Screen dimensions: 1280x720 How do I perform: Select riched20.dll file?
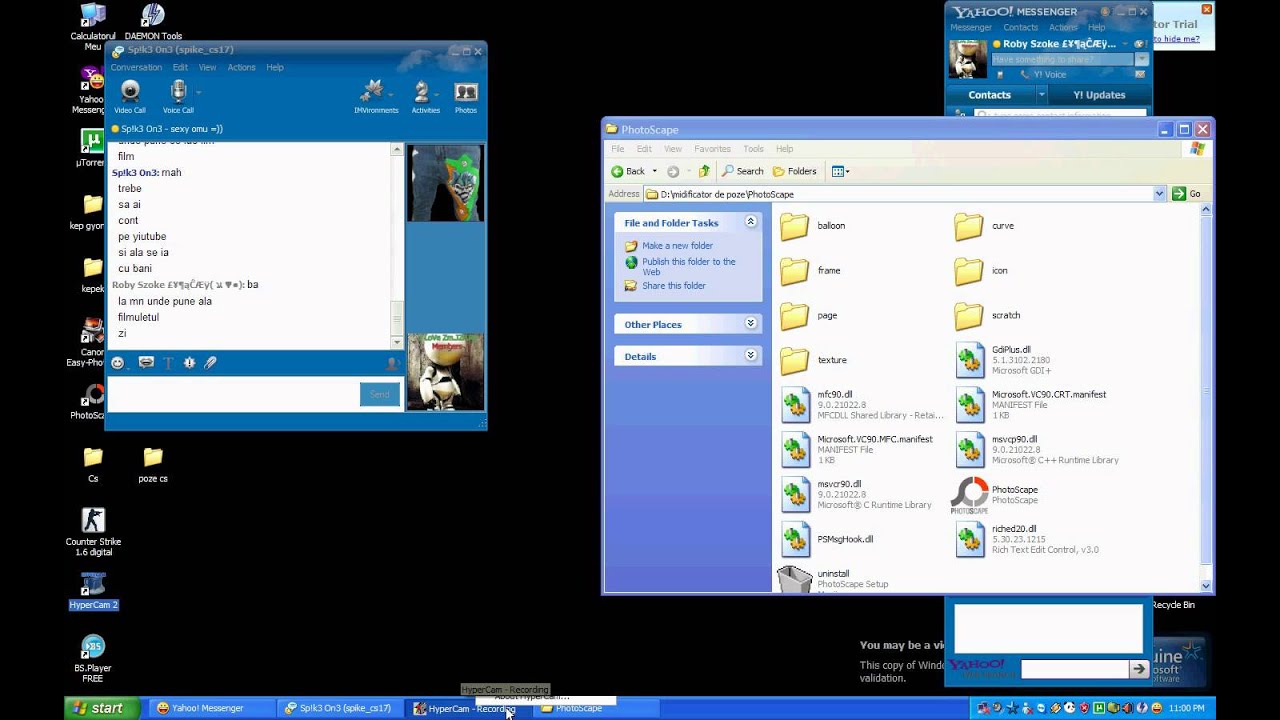tap(1027, 539)
